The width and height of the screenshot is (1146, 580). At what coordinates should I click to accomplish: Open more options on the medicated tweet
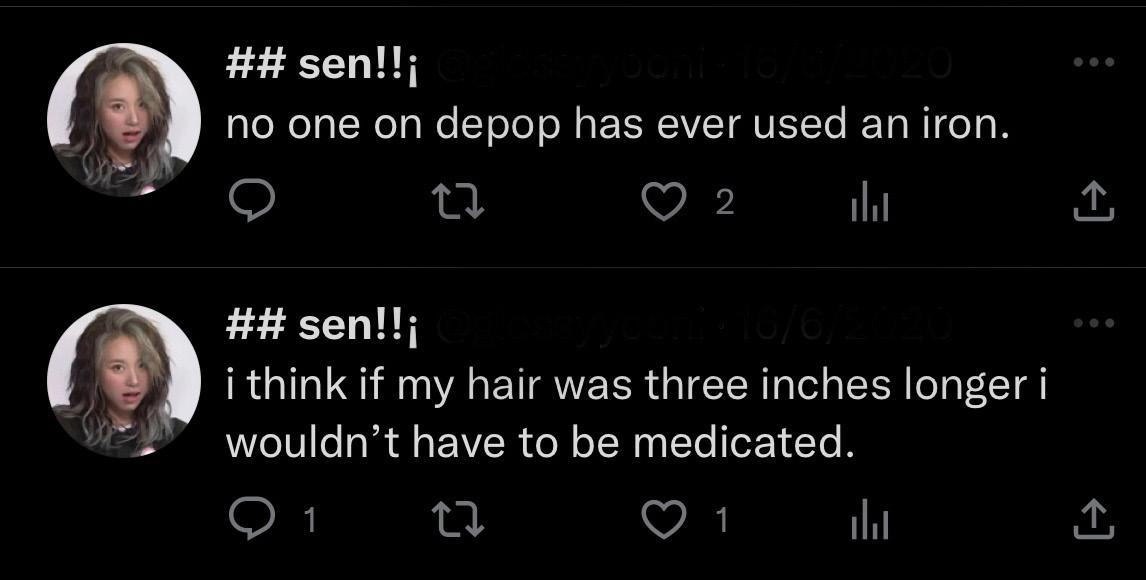click(x=1093, y=324)
